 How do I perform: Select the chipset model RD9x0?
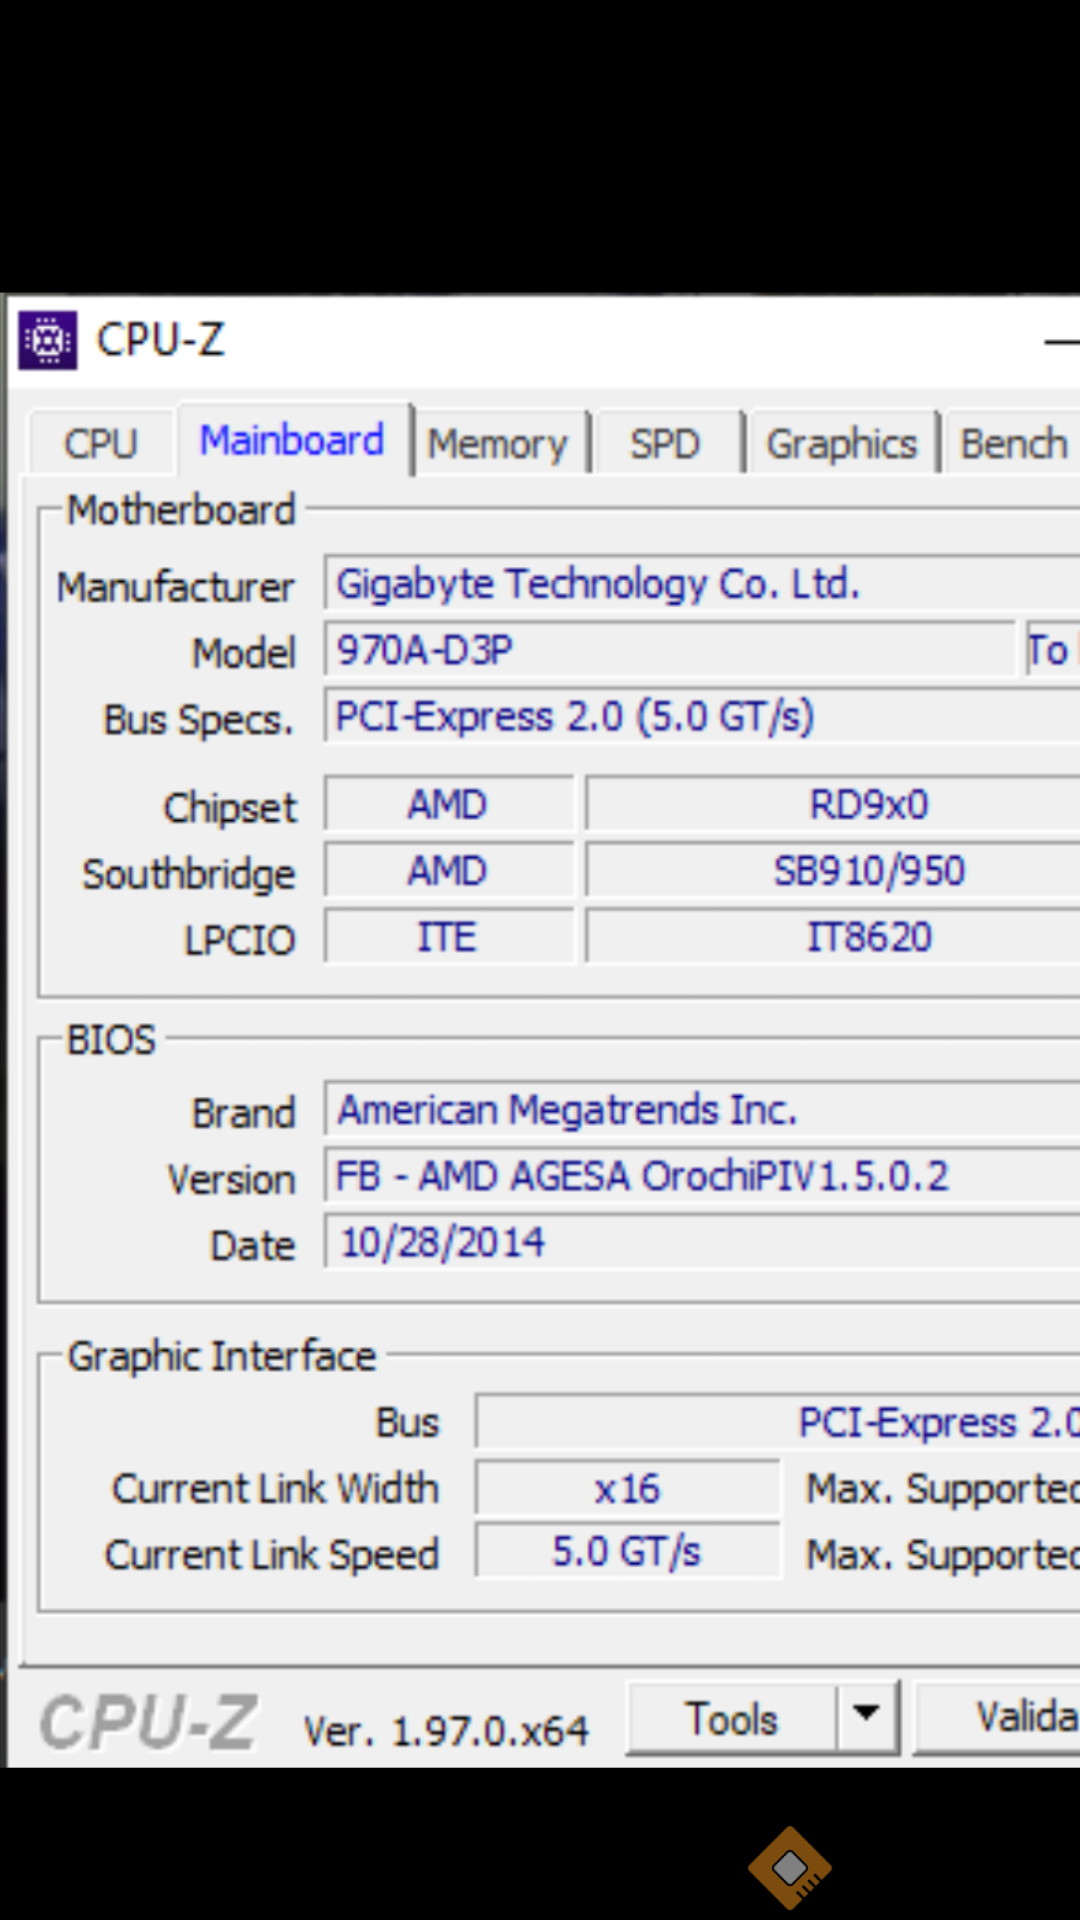833,804
